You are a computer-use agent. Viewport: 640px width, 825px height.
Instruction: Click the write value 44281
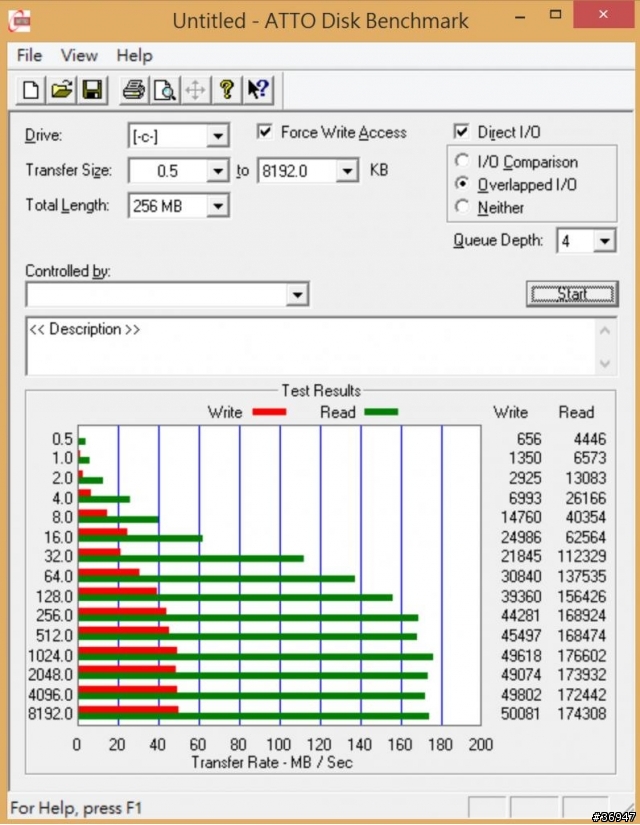(521, 615)
